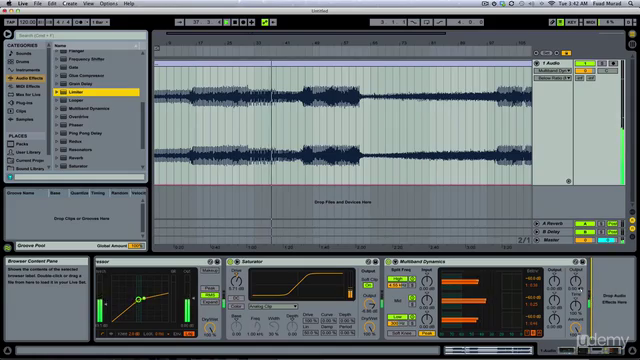Open the Multiband Dyn device chooser dropdown
Viewport: 640px width, 360px height.
[x=553, y=71]
